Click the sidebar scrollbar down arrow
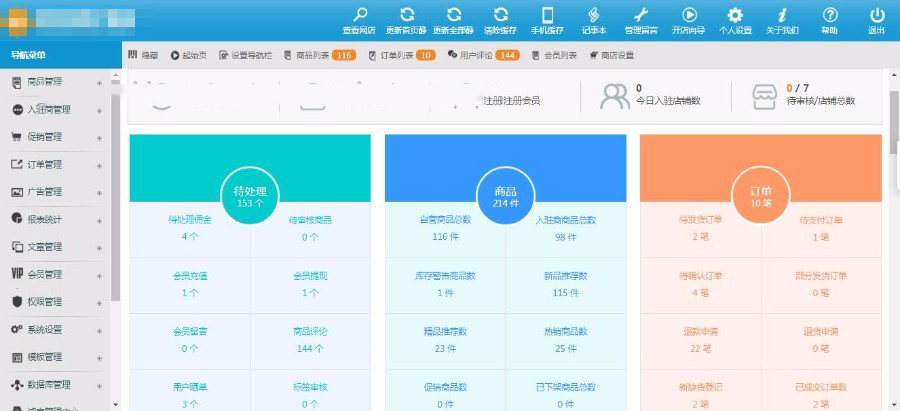This screenshot has width=900, height=411. [116, 405]
